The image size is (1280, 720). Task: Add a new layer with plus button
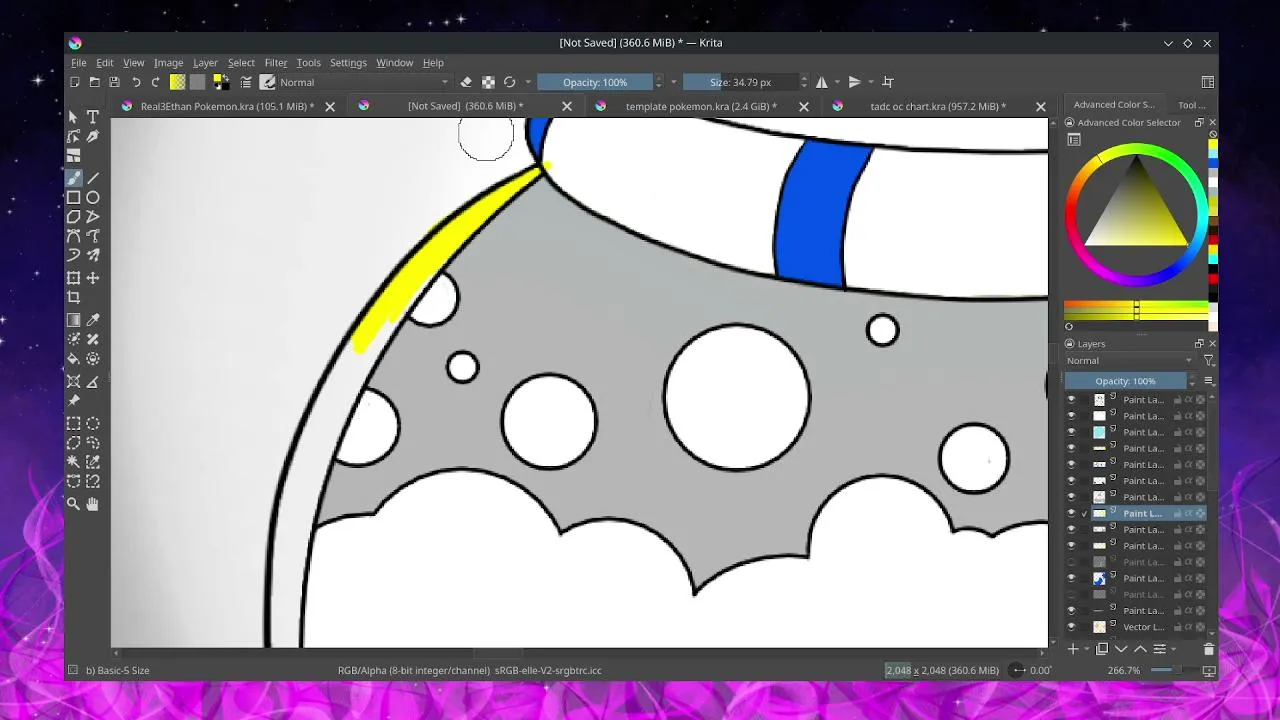coord(1073,649)
